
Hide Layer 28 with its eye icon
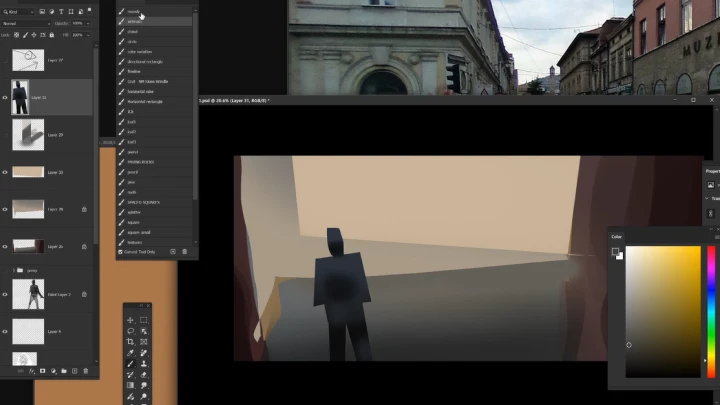[5, 209]
